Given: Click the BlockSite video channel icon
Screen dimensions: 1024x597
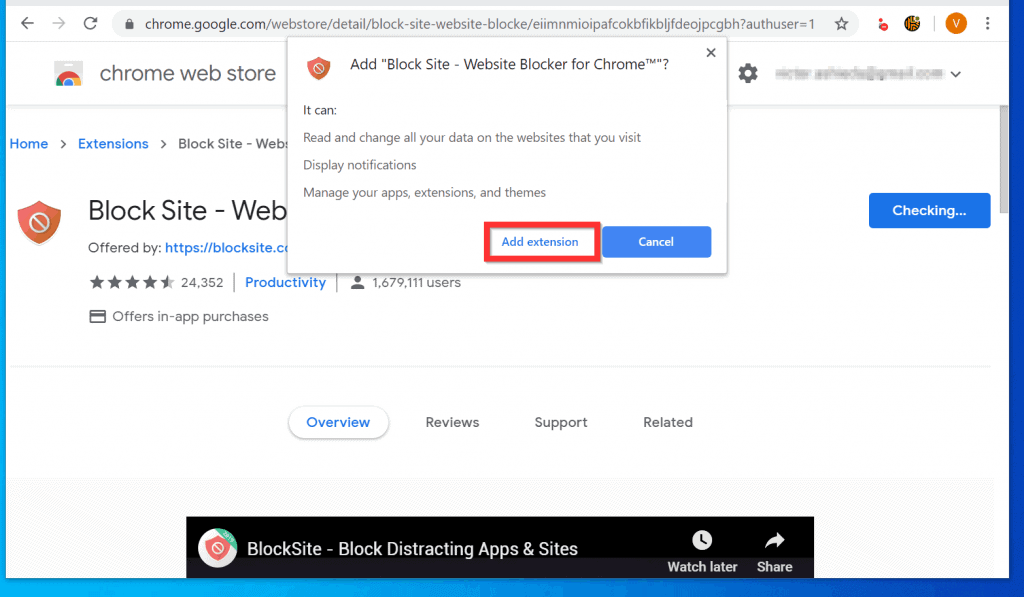Looking at the screenshot, I should tap(217, 548).
